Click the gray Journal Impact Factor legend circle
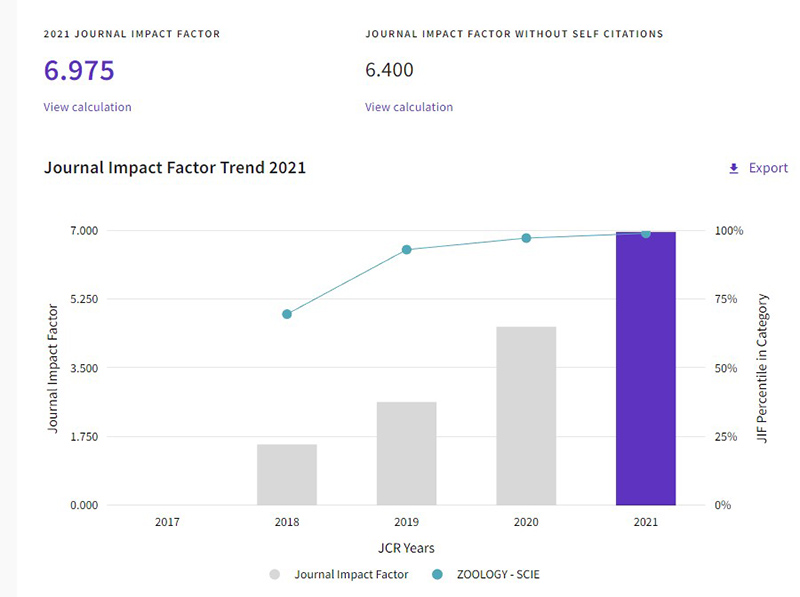The image size is (800, 597). (x=275, y=575)
